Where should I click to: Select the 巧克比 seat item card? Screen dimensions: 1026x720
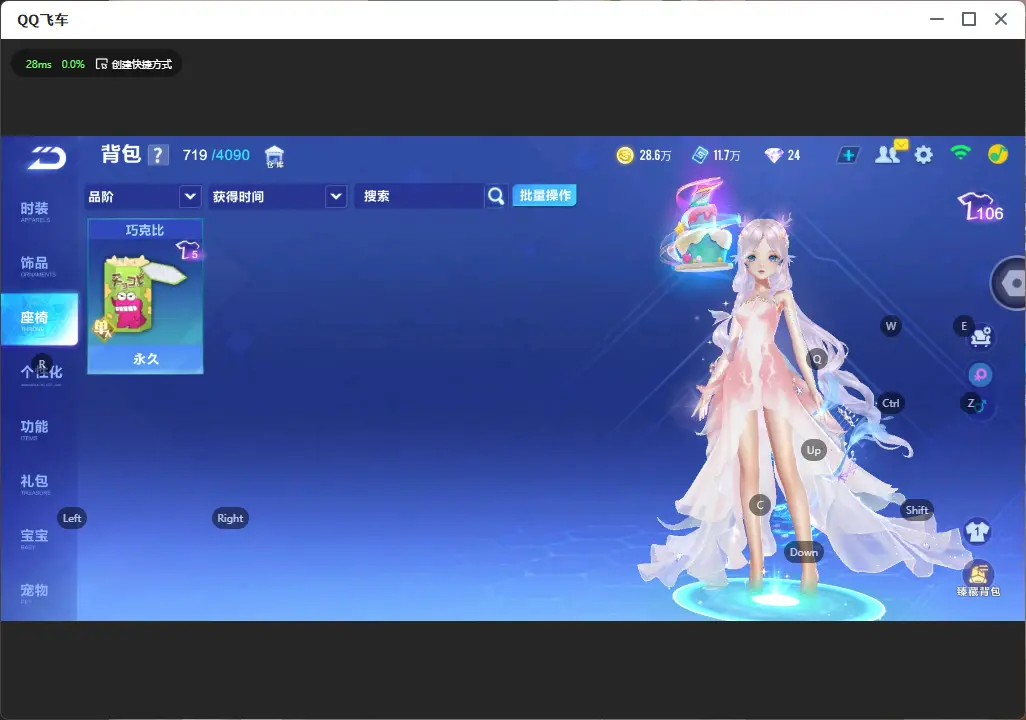pyautogui.click(x=145, y=297)
